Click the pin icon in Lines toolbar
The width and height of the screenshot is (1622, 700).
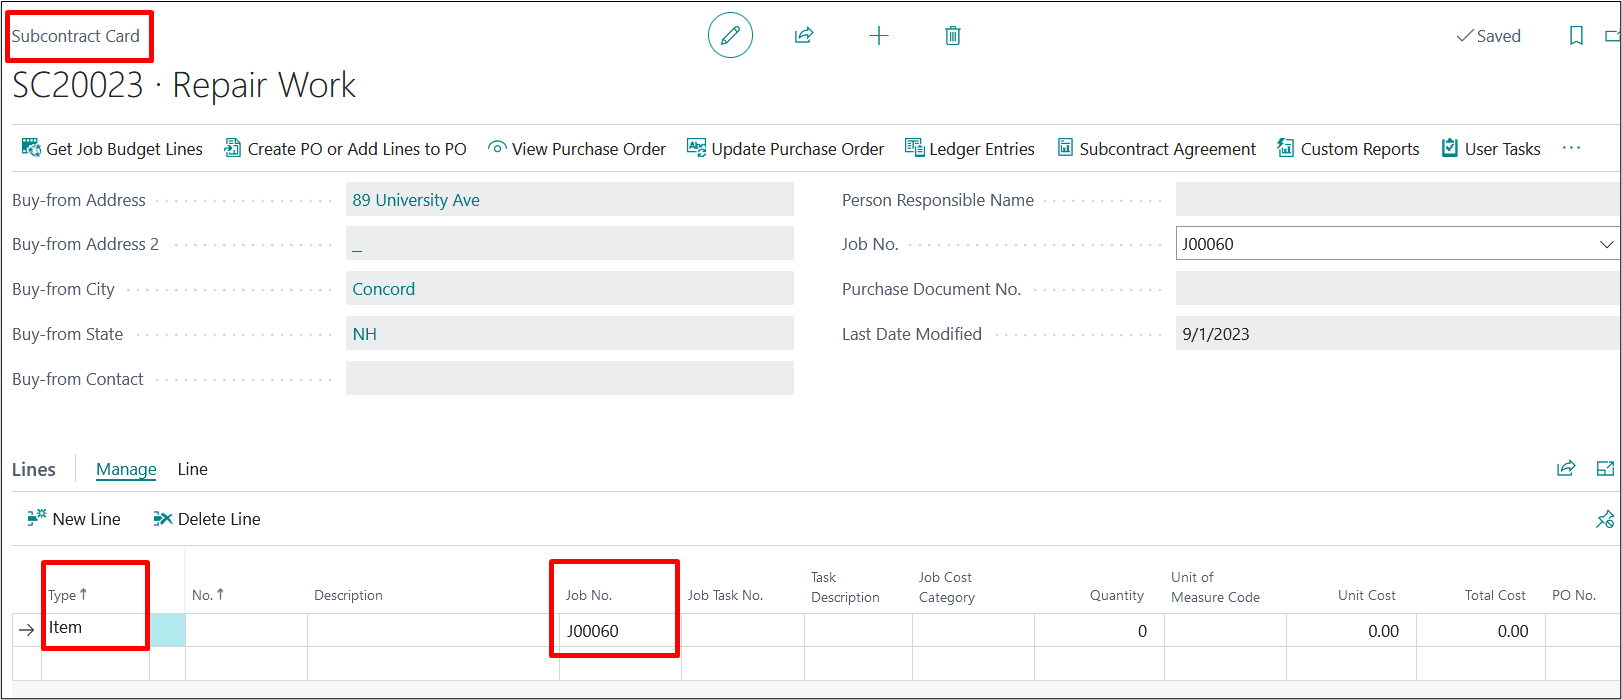tap(1605, 519)
